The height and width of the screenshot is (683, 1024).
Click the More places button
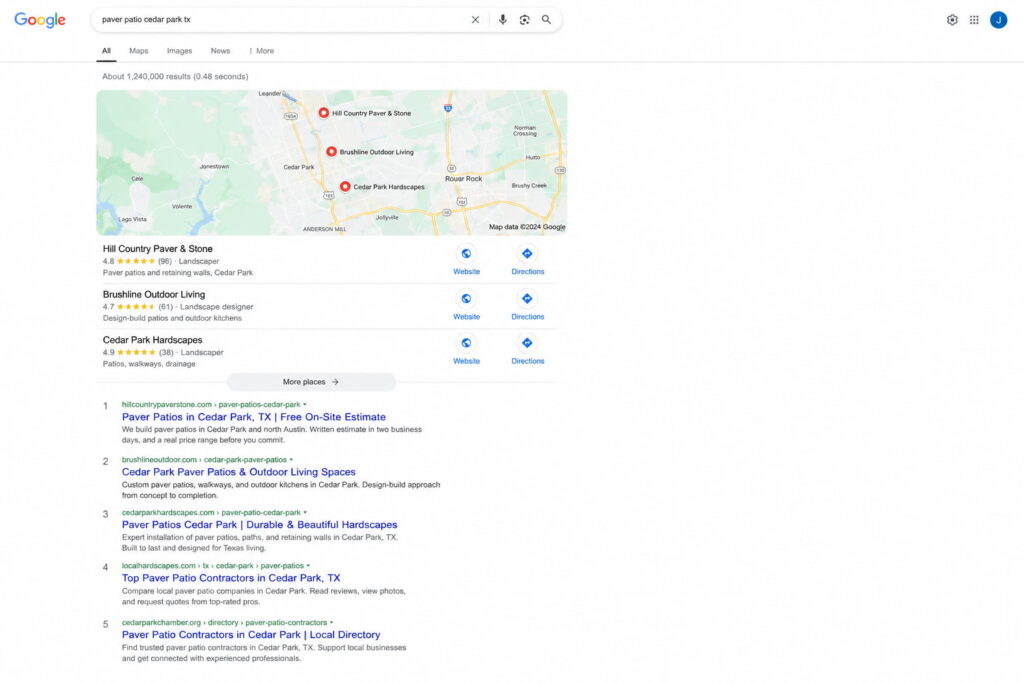311,382
